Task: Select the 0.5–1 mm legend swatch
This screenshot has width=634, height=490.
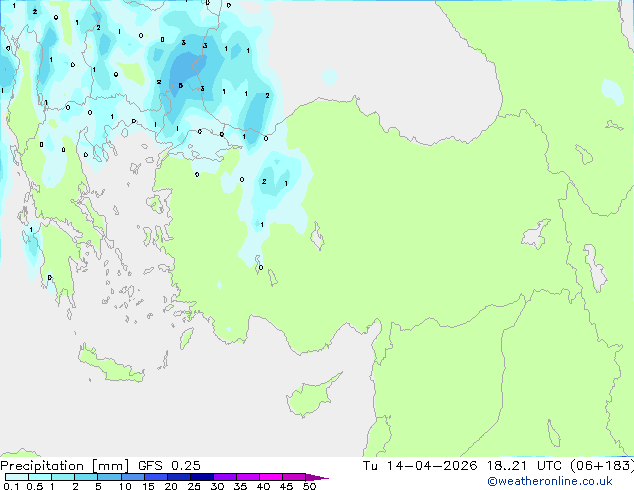Action: pos(40,477)
